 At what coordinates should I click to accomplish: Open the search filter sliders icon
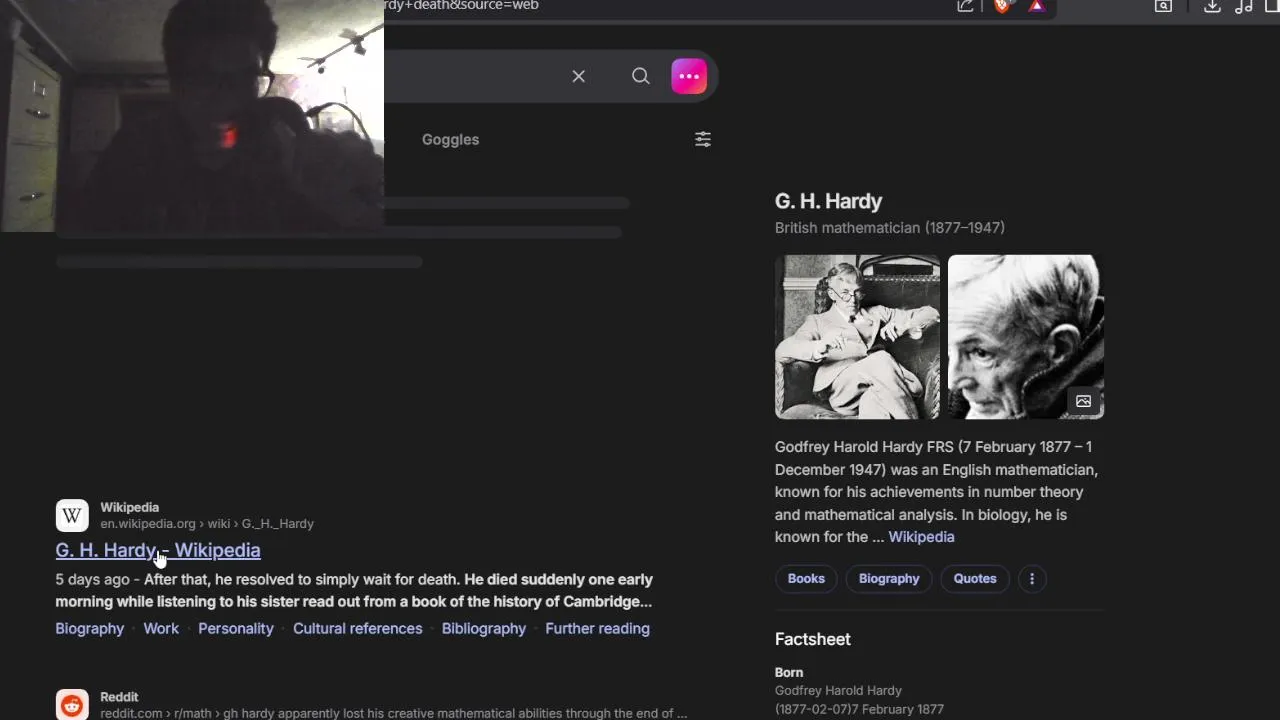[703, 139]
